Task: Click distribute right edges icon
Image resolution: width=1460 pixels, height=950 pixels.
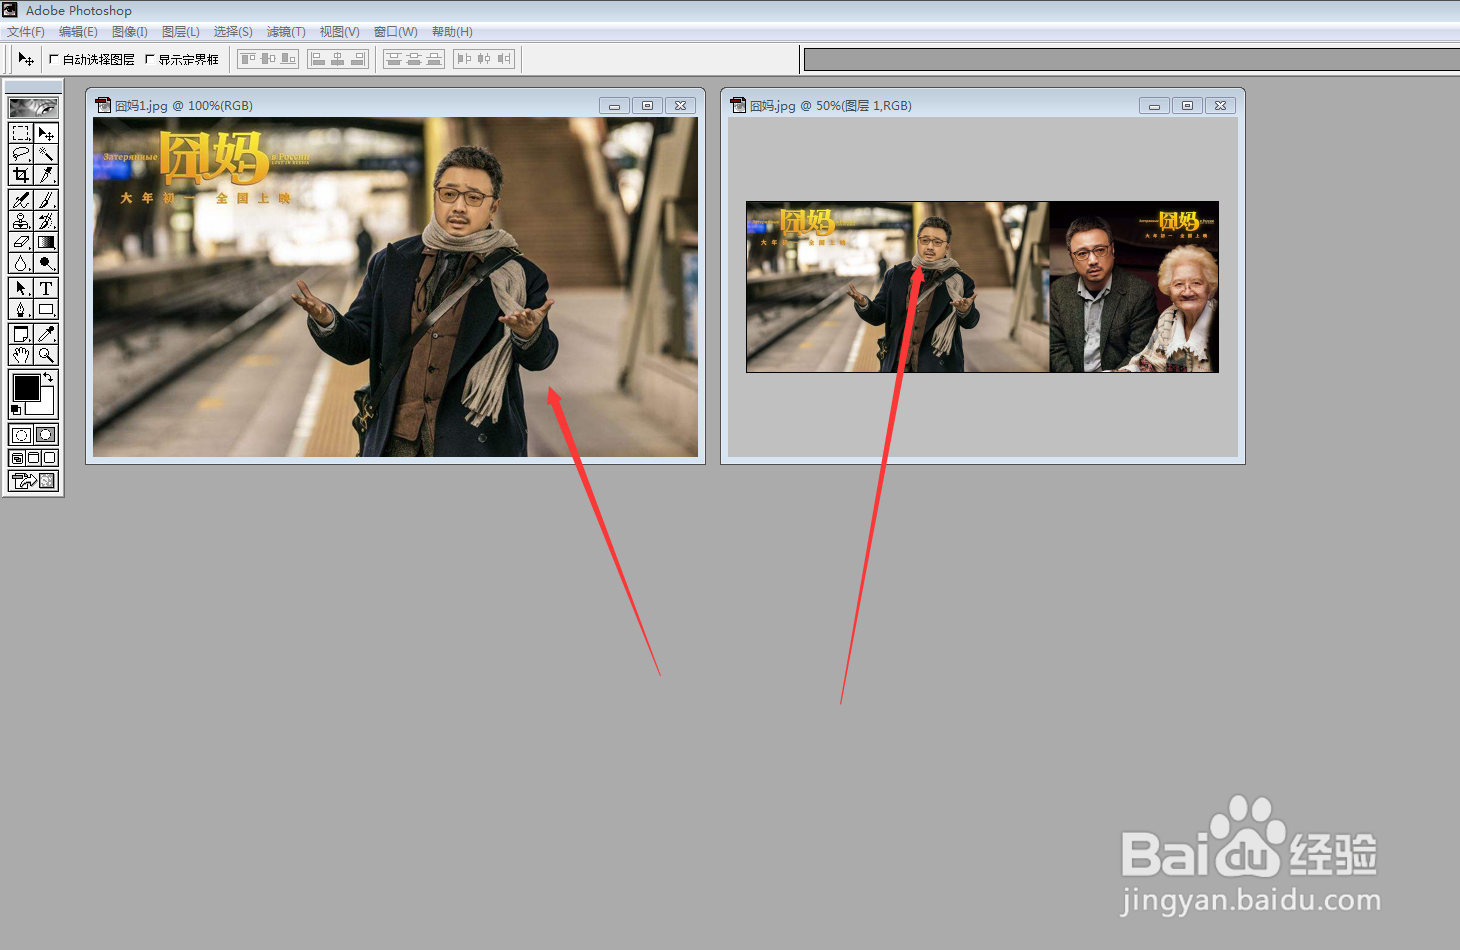Action: pos(504,59)
